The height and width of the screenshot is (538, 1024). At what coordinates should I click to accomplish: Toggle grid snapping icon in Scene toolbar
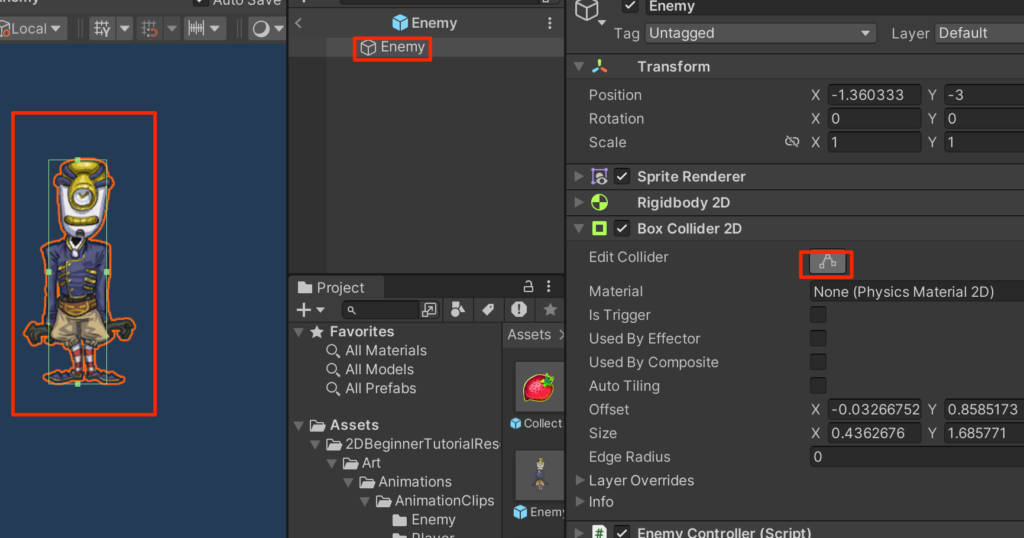pyautogui.click(x=102, y=29)
